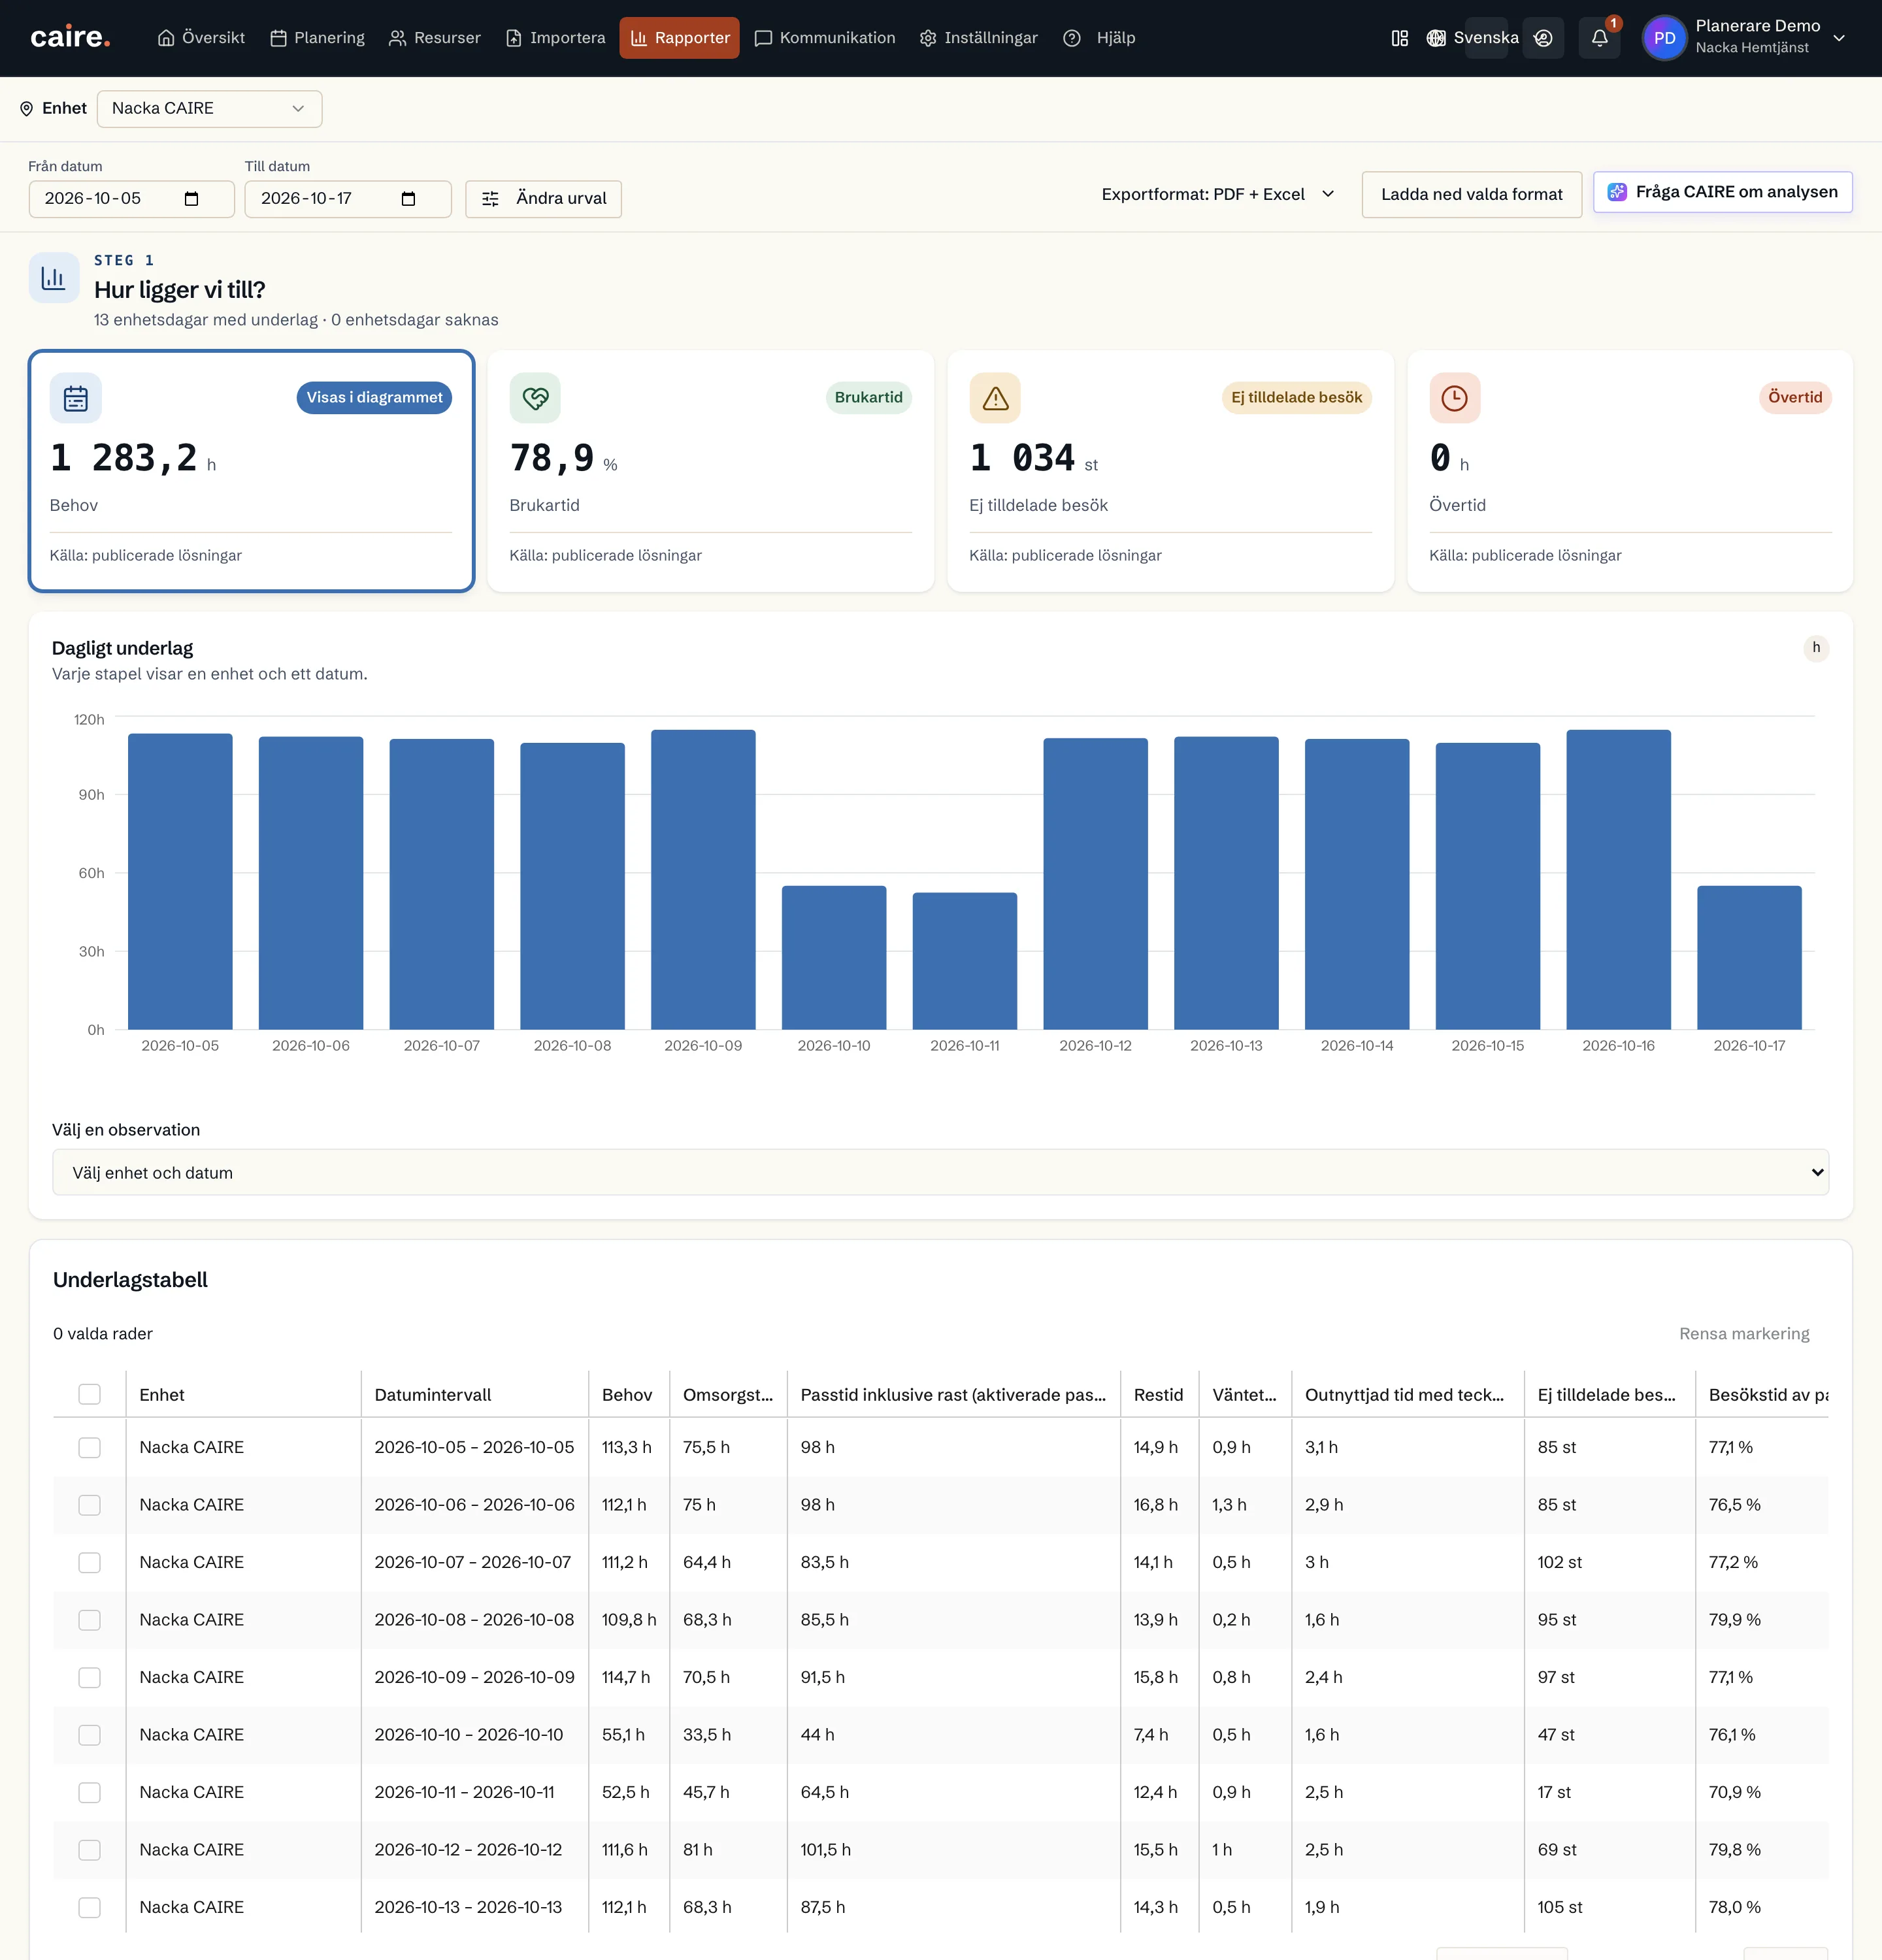Click the accessibility profile icon beside Svenska
1882x1960 pixels.
point(1543,38)
